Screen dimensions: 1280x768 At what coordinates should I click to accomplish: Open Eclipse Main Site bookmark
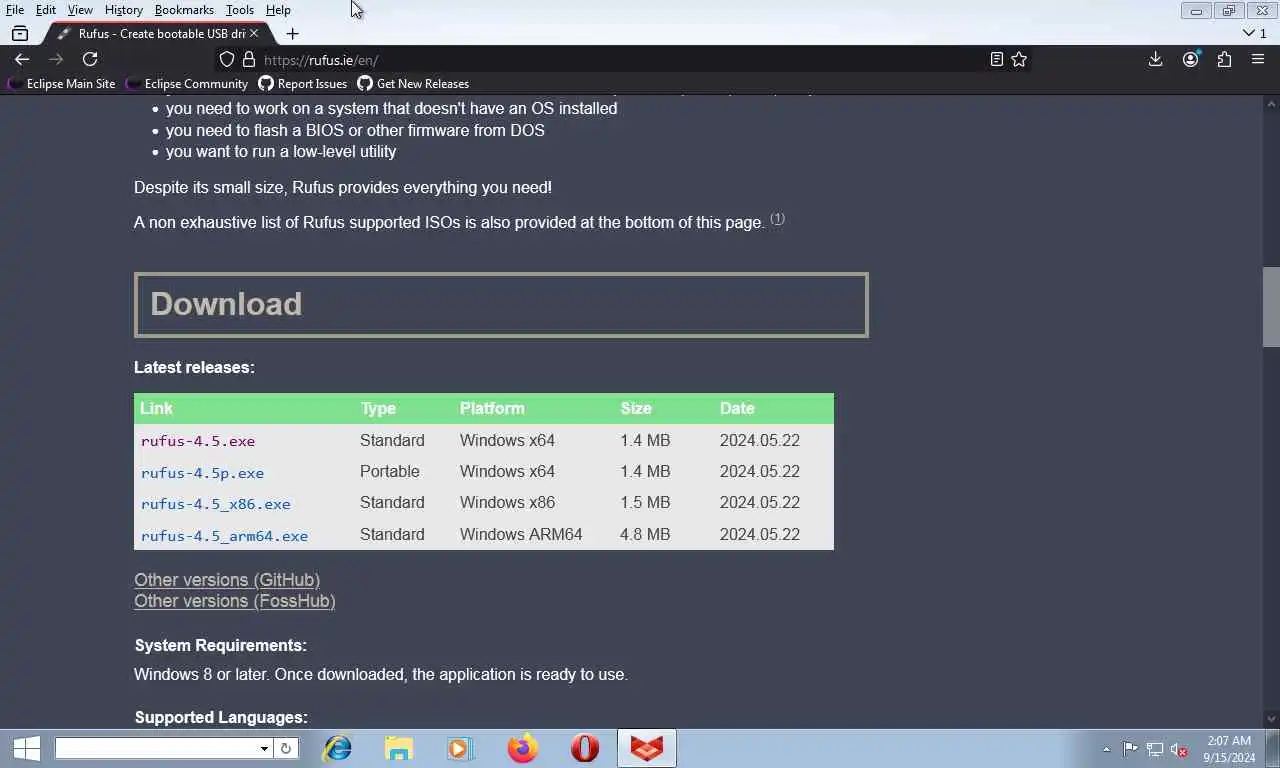61,84
